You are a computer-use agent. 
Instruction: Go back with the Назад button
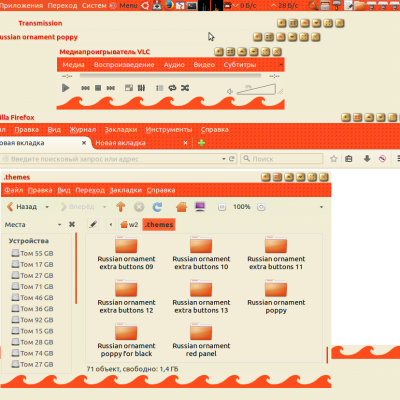coord(22,207)
